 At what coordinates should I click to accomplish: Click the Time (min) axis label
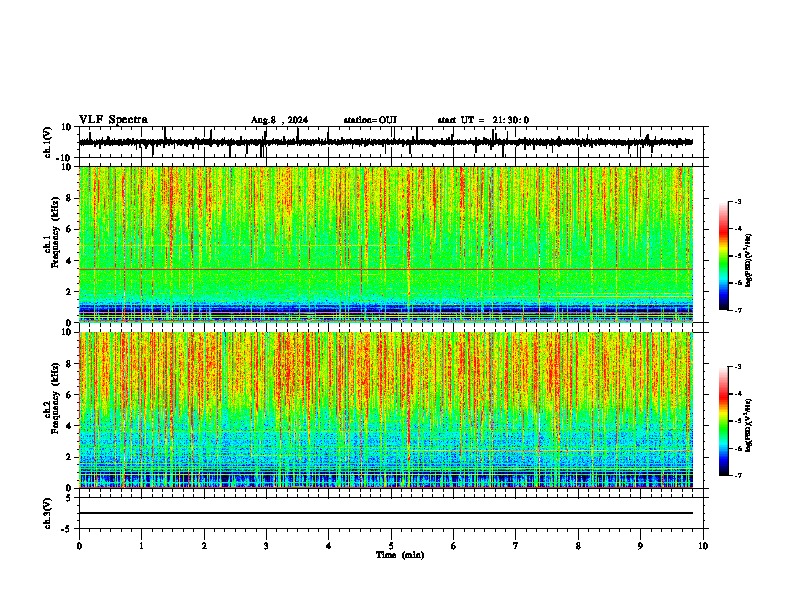pos(400,555)
